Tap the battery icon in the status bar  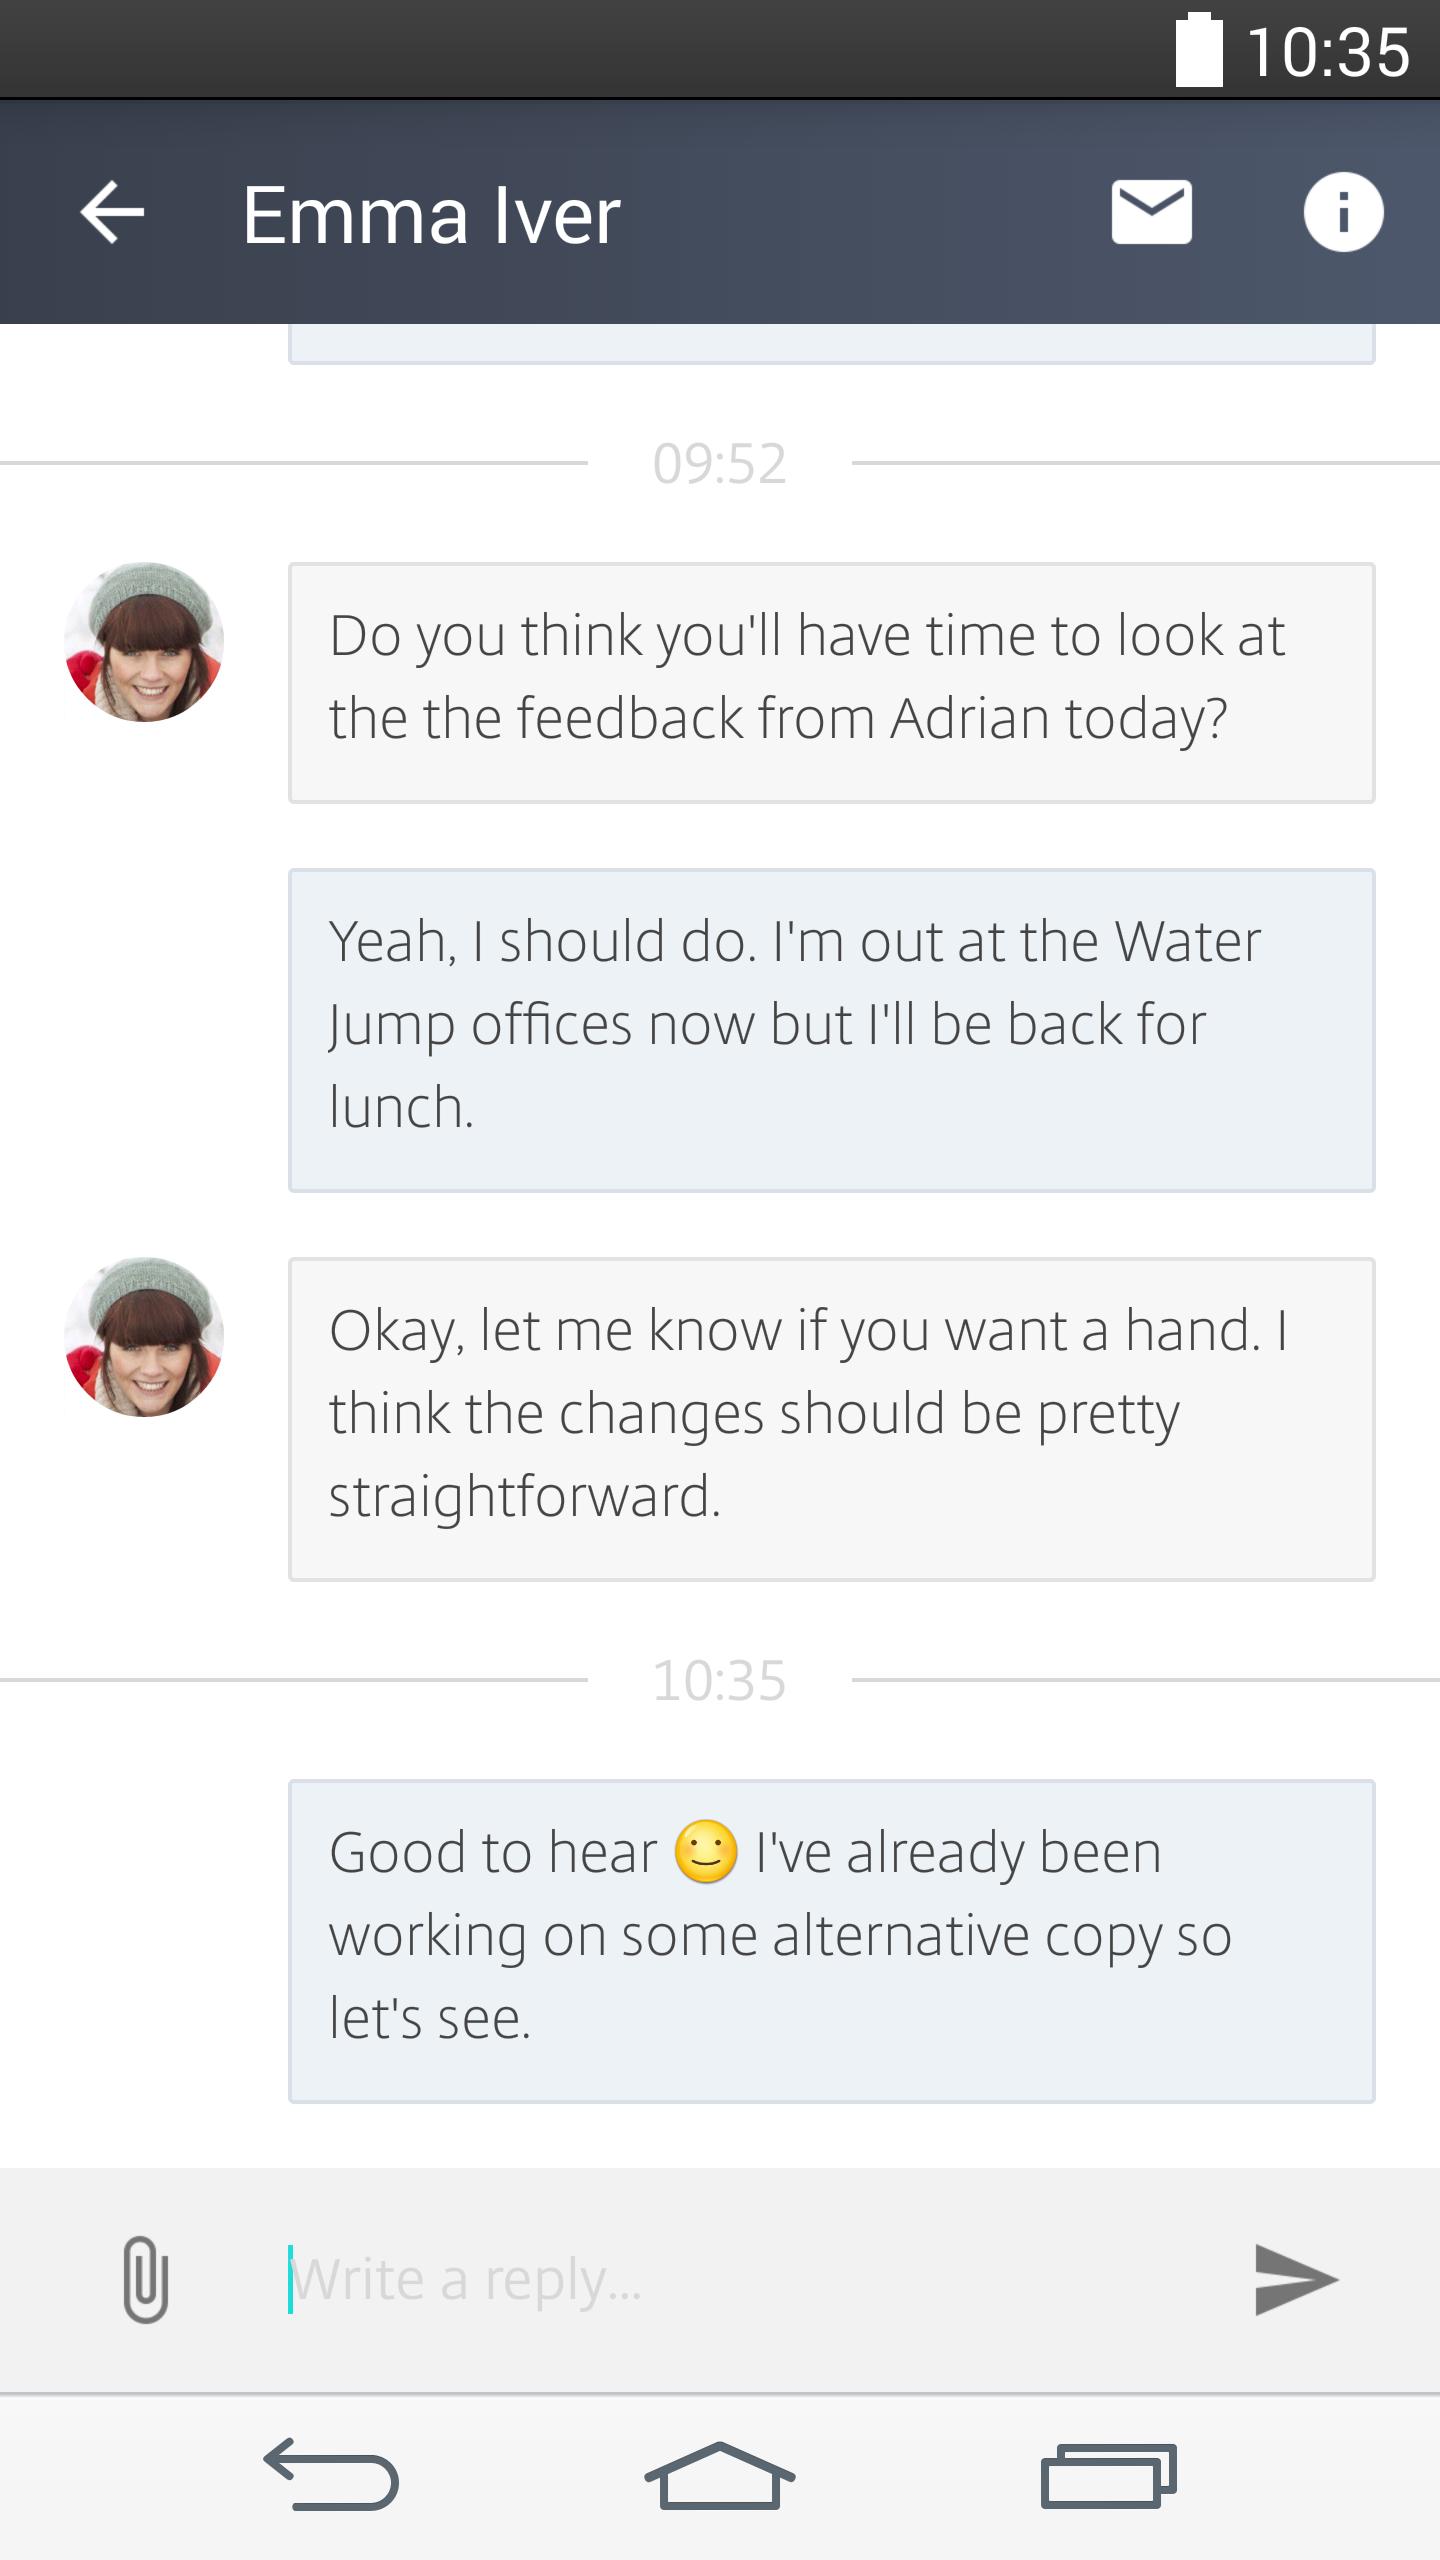(x=1199, y=50)
